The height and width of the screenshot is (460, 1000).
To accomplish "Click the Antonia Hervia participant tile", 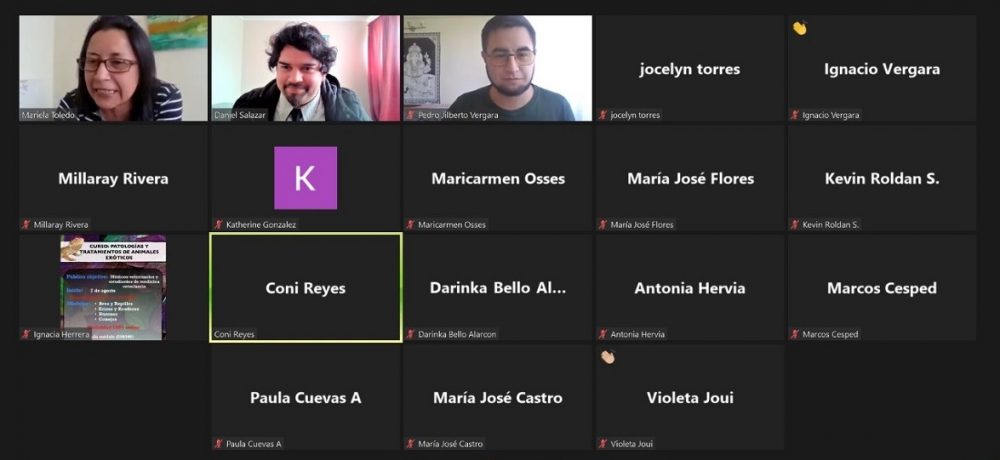I will (x=691, y=288).
